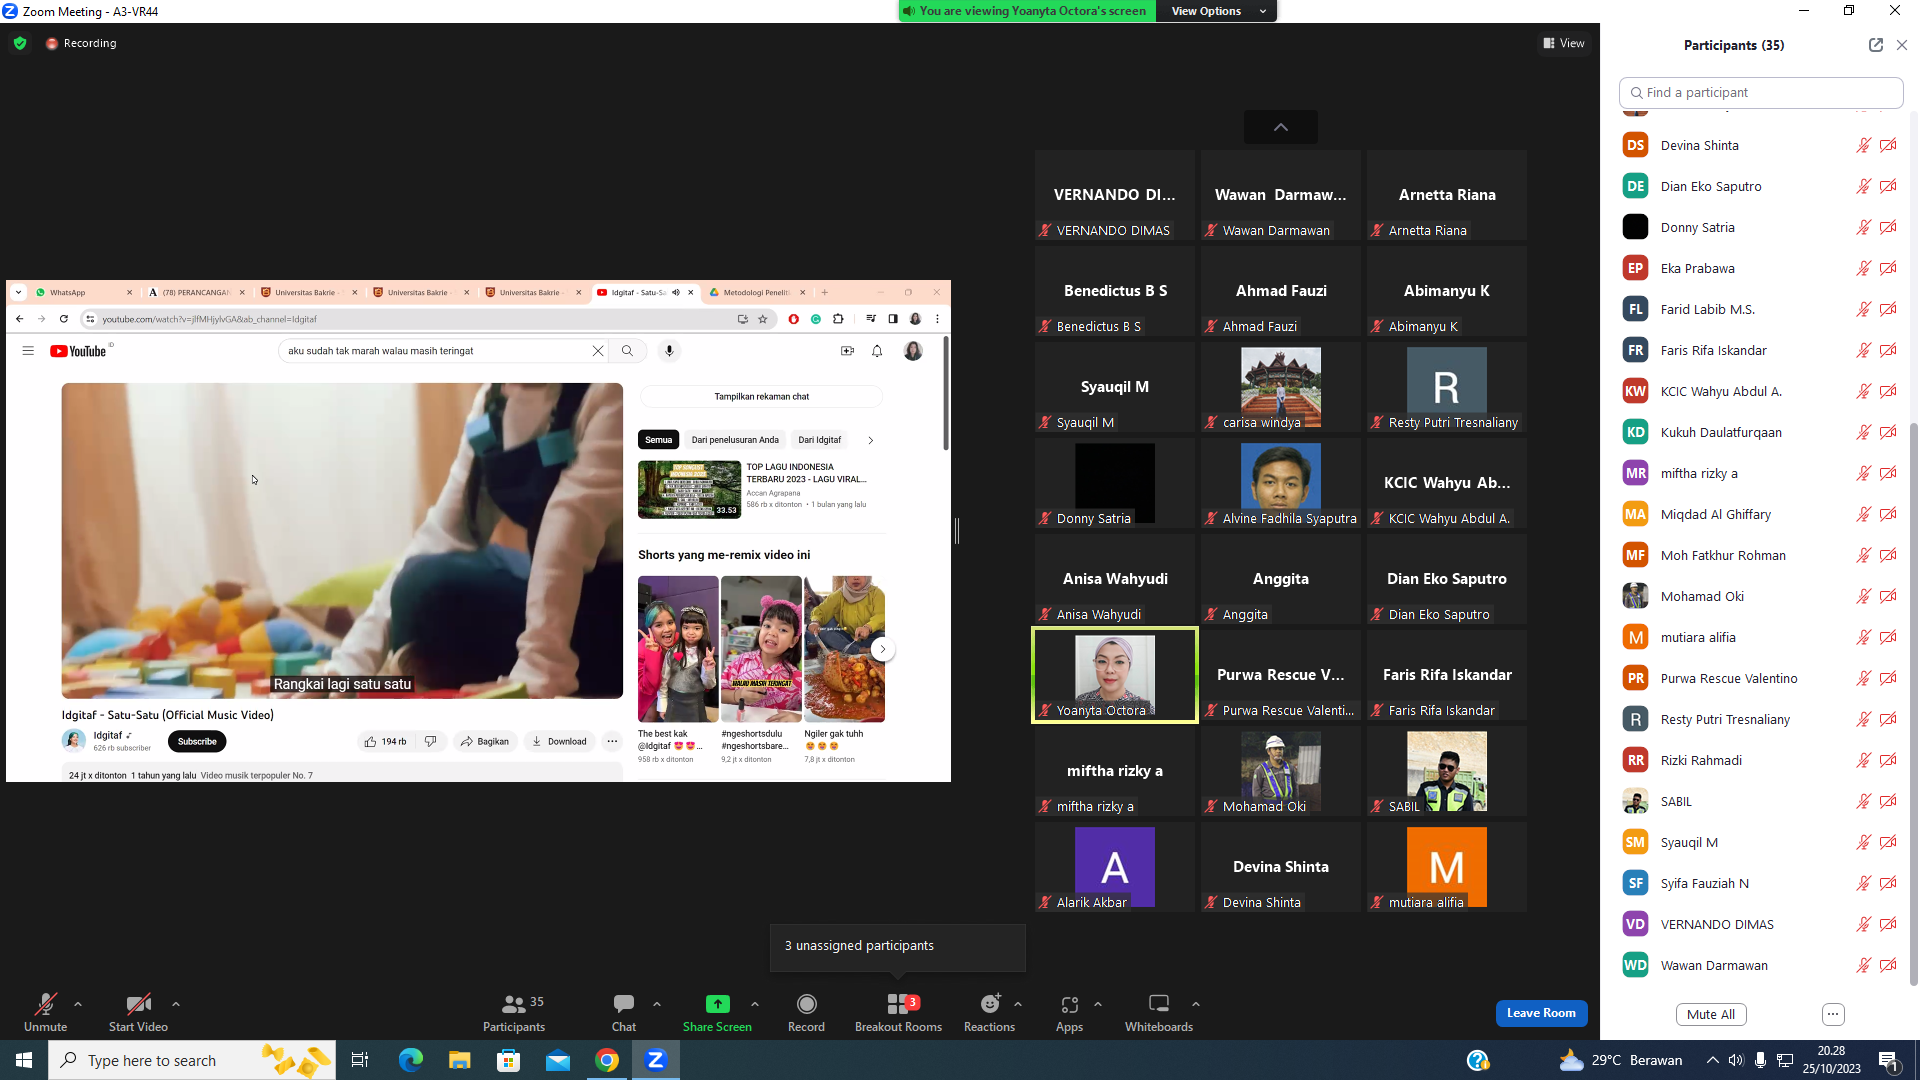Open Microsoft Edge from taskbar

tap(410, 1060)
